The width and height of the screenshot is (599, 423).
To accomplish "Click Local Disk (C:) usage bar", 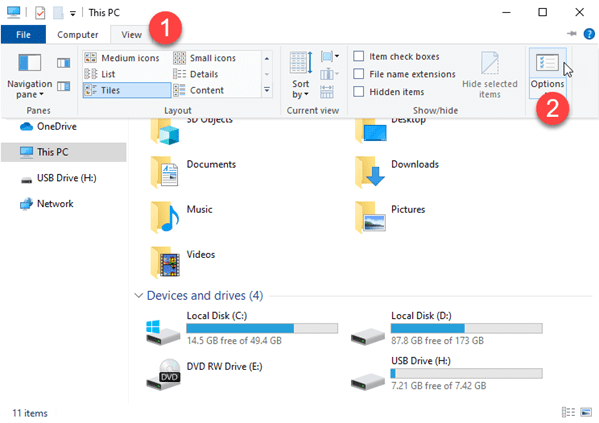I will pos(262,328).
